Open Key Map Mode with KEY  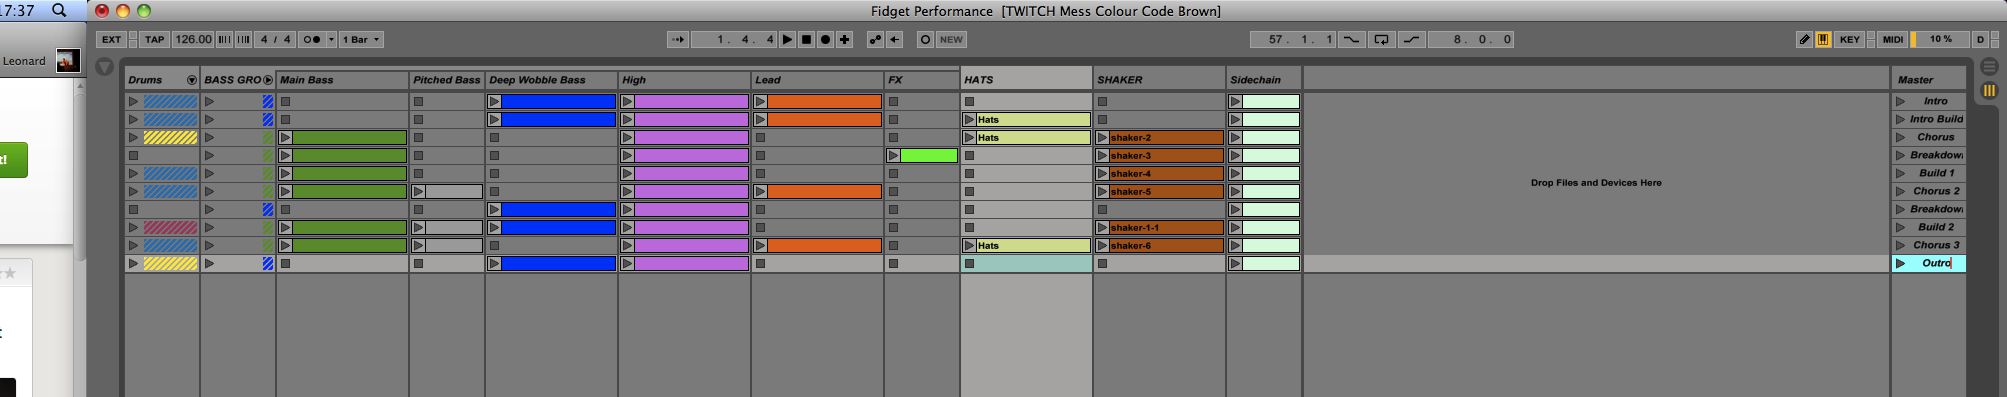(x=1850, y=40)
